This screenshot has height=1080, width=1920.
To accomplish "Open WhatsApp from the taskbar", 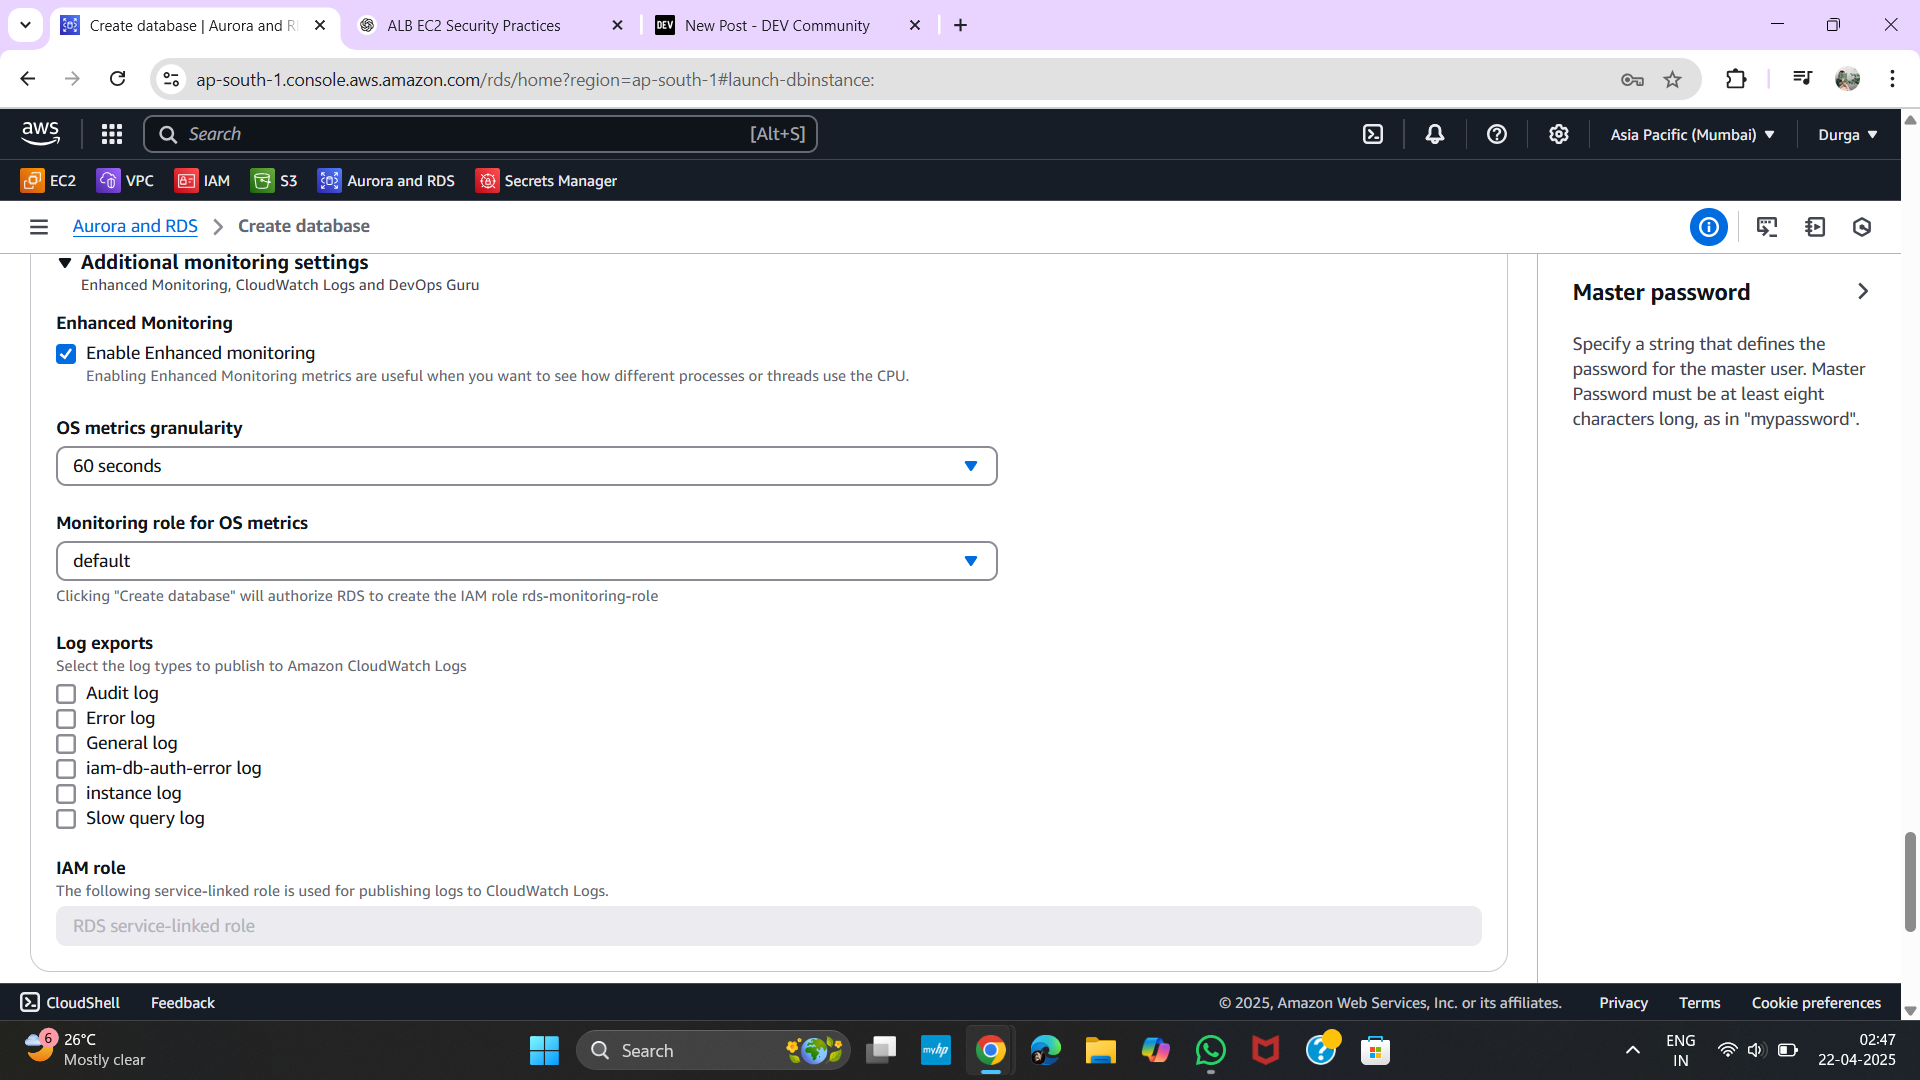I will (x=1210, y=1050).
